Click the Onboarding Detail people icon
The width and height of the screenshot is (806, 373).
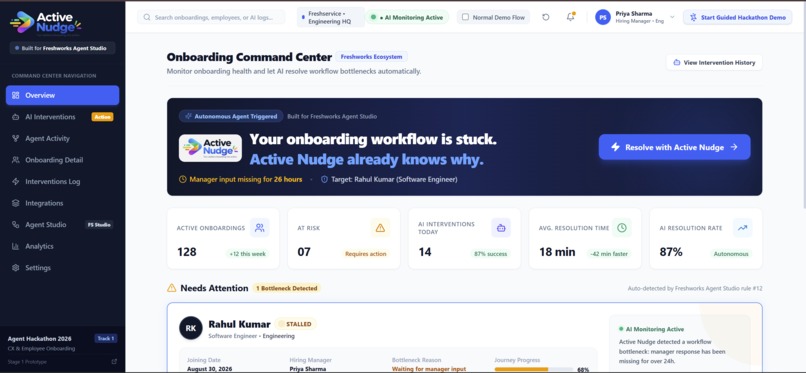tap(15, 160)
